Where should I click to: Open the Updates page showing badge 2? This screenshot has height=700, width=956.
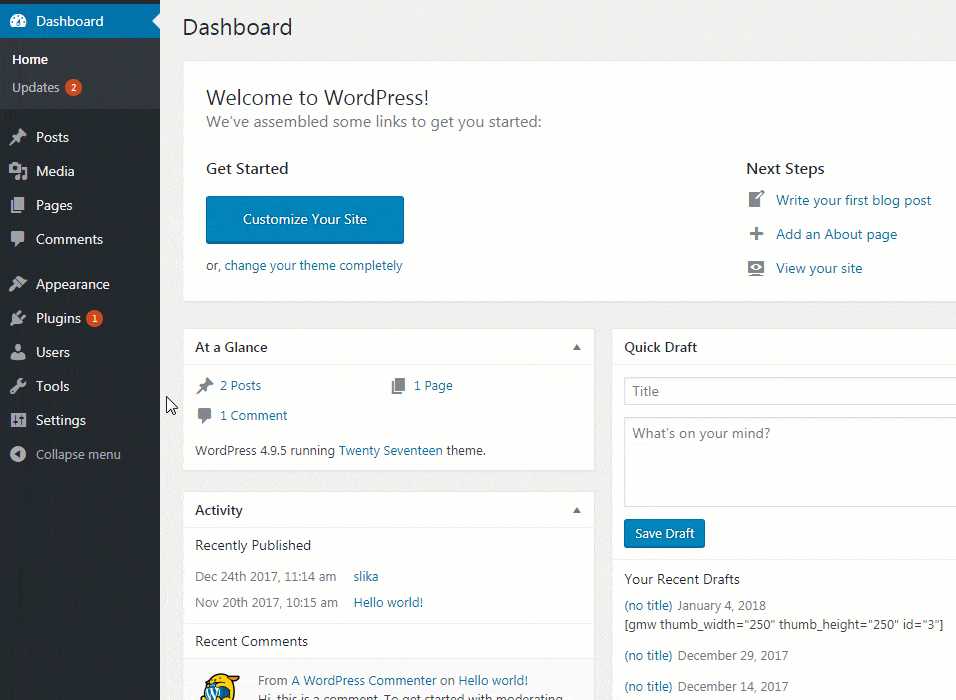click(x=37, y=87)
